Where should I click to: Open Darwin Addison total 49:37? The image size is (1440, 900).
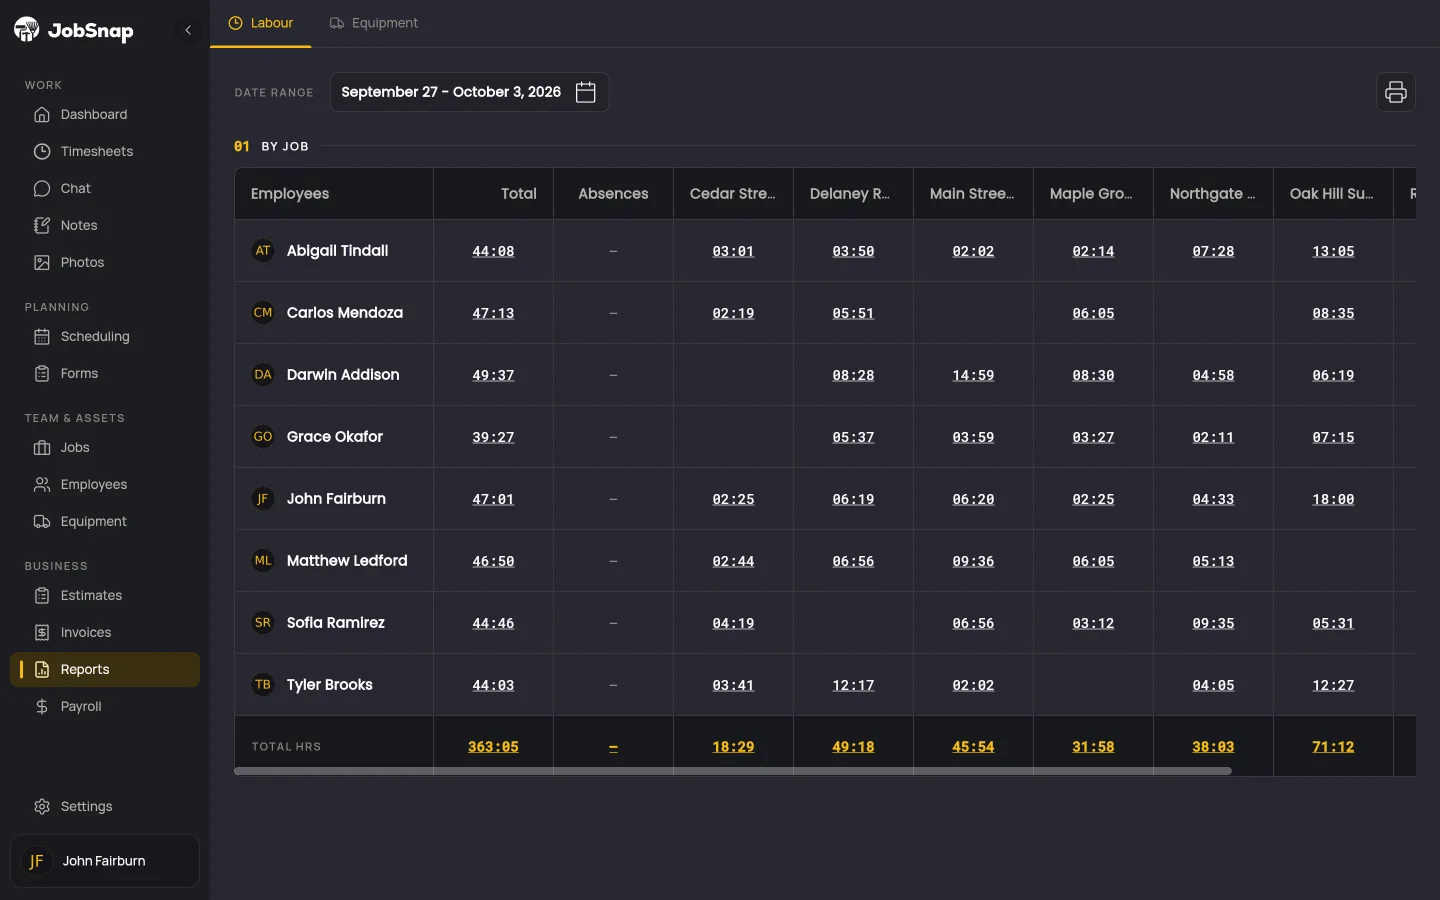(x=493, y=375)
